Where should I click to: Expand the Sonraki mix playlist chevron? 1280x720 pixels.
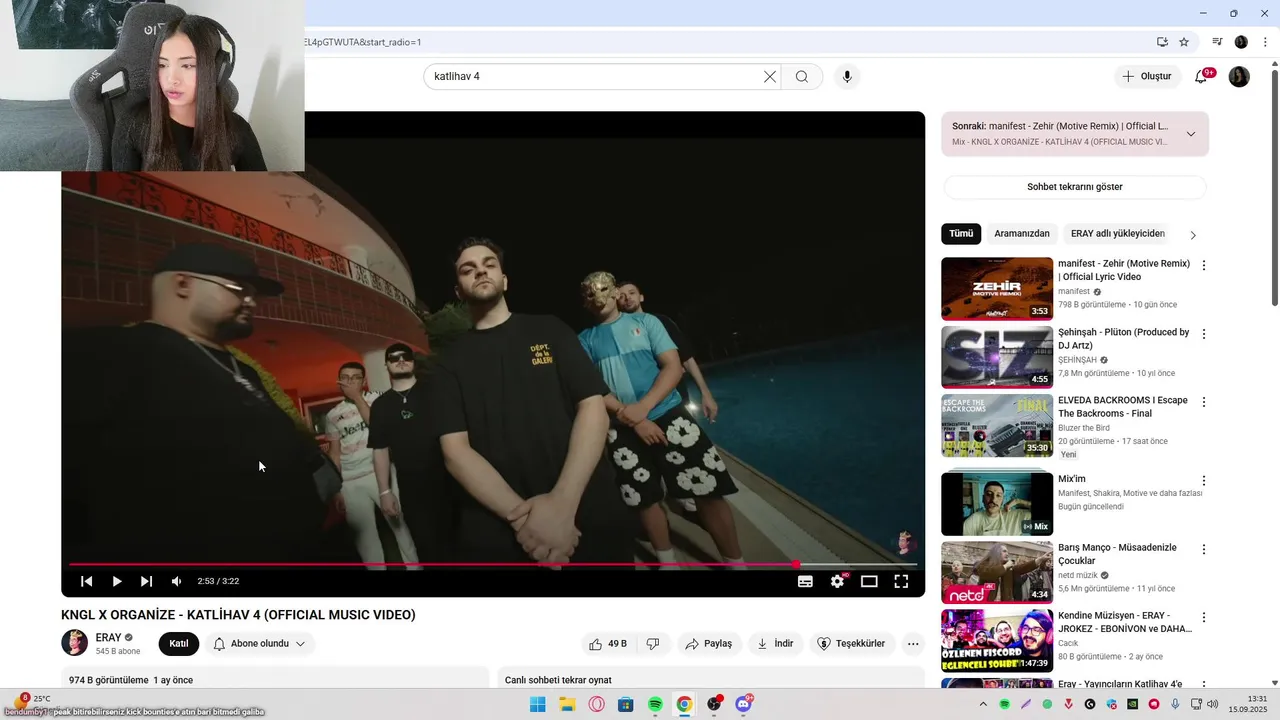[1191, 134]
